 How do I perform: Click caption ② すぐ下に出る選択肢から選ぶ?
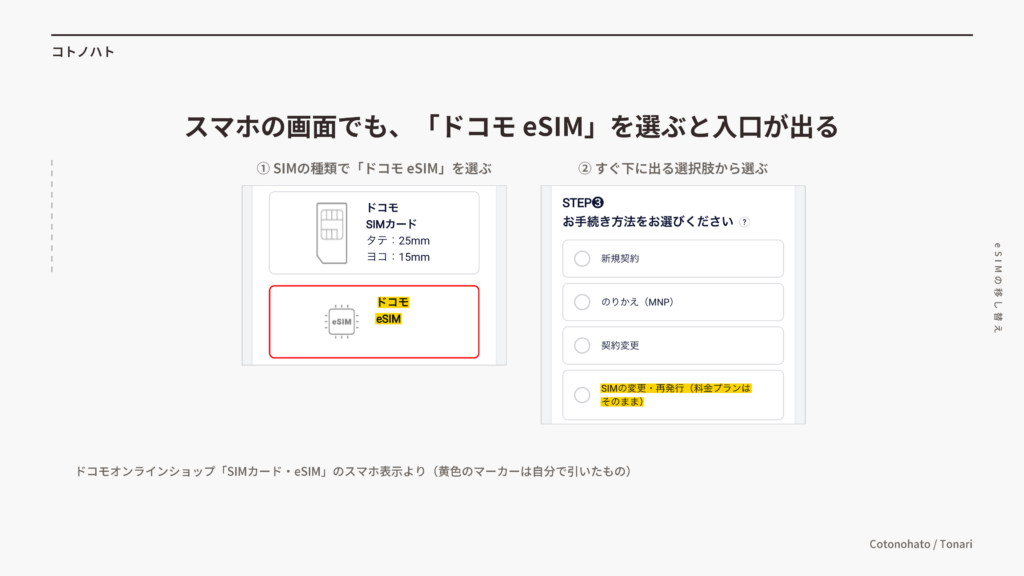click(673, 168)
